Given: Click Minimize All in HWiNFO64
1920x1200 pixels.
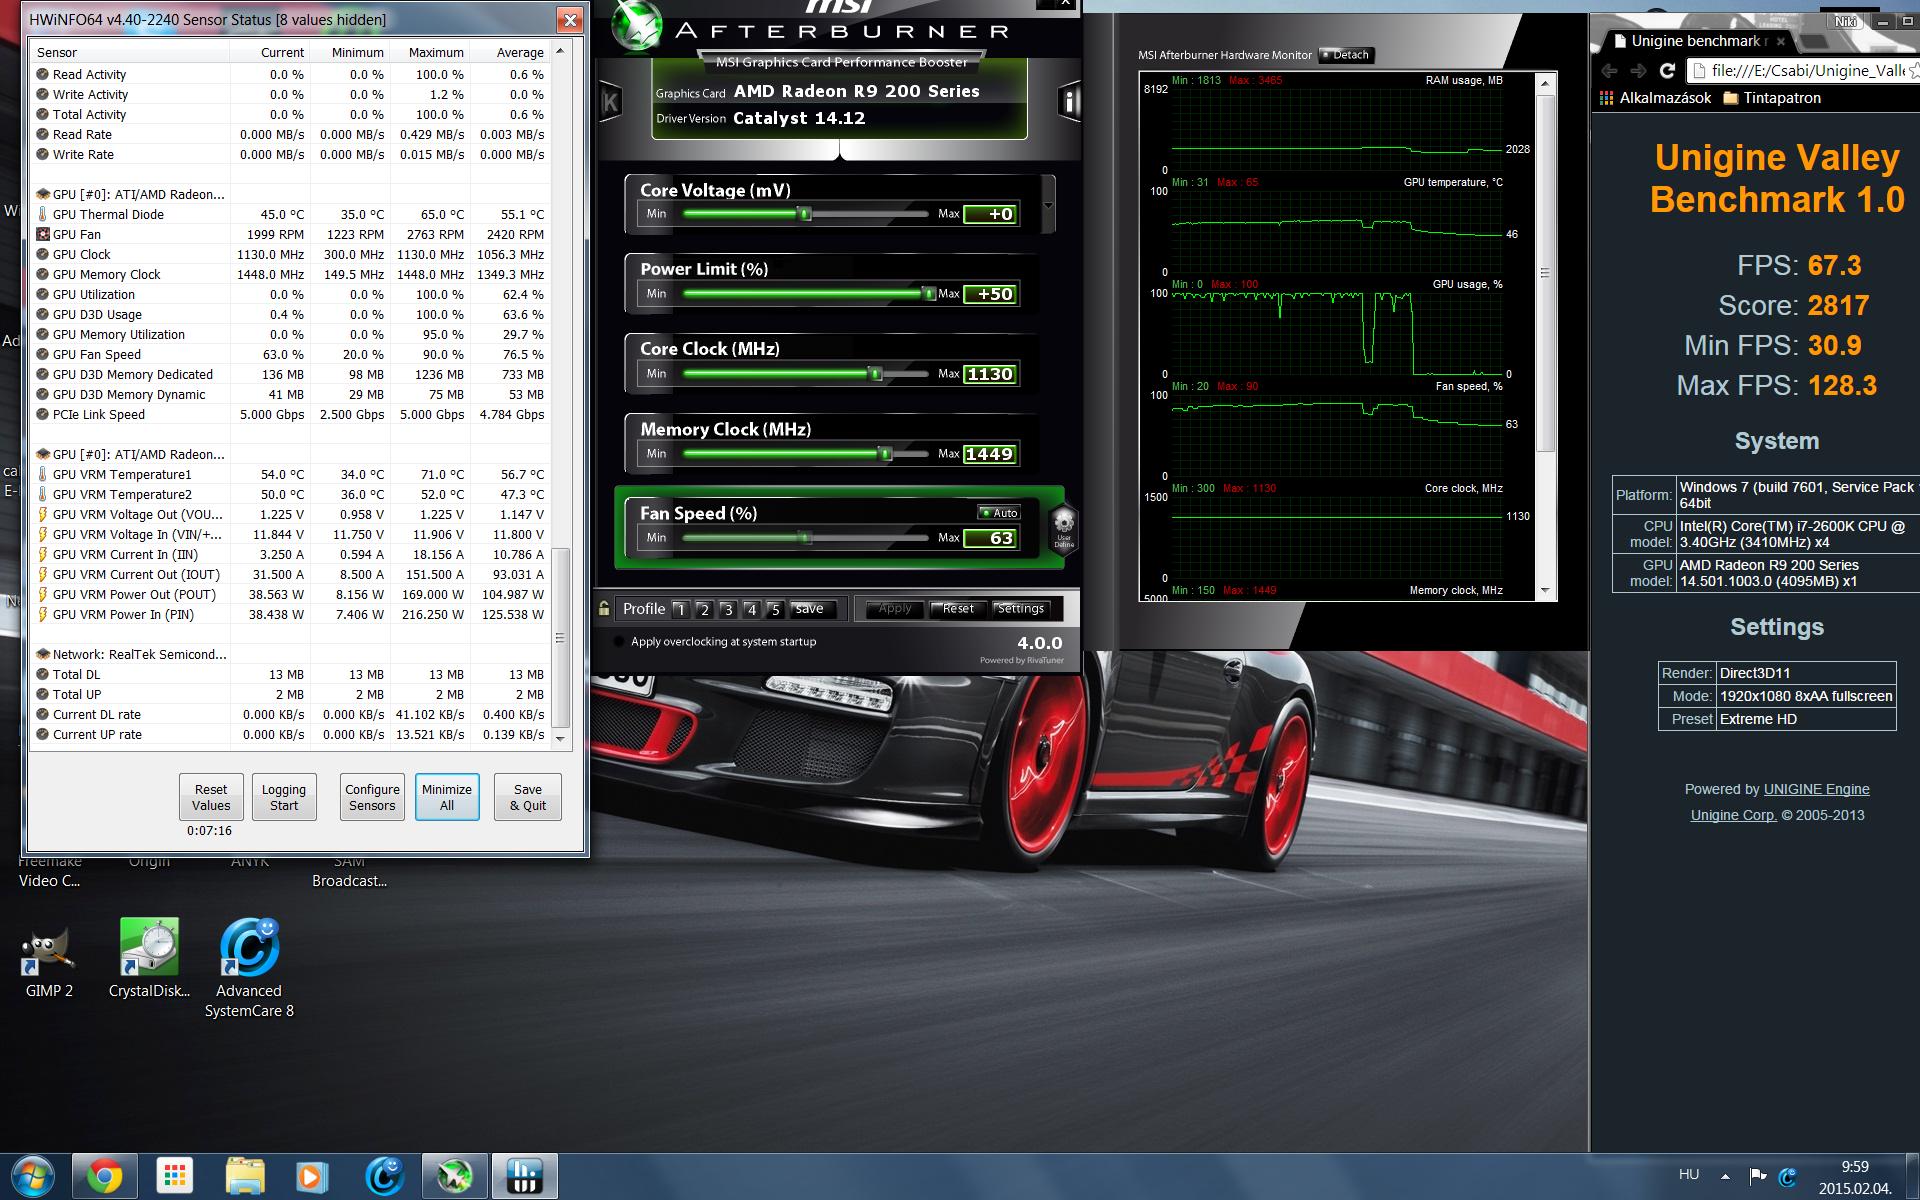Looking at the screenshot, I should (x=447, y=797).
